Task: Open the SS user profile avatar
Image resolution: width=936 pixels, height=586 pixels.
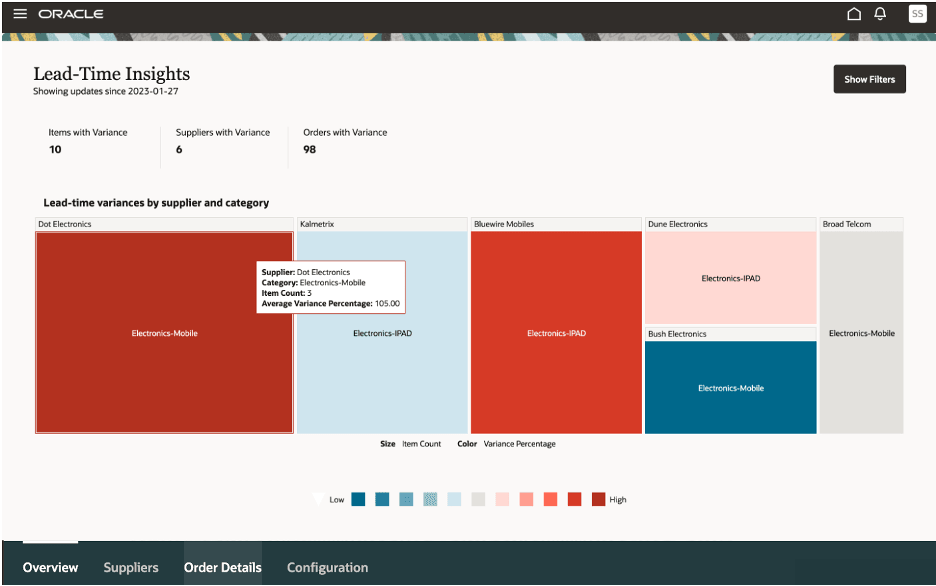Action: point(917,14)
